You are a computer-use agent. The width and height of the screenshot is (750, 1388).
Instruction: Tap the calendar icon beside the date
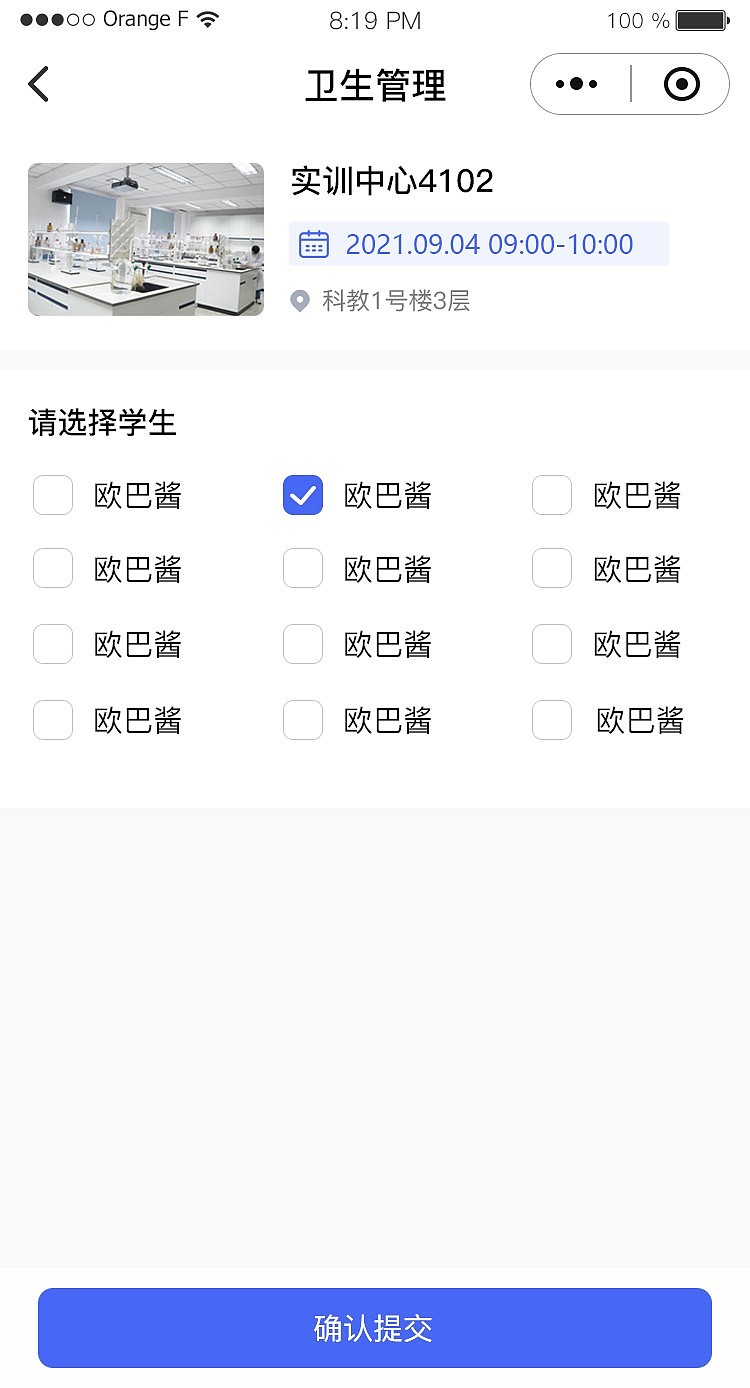(x=314, y=244)
